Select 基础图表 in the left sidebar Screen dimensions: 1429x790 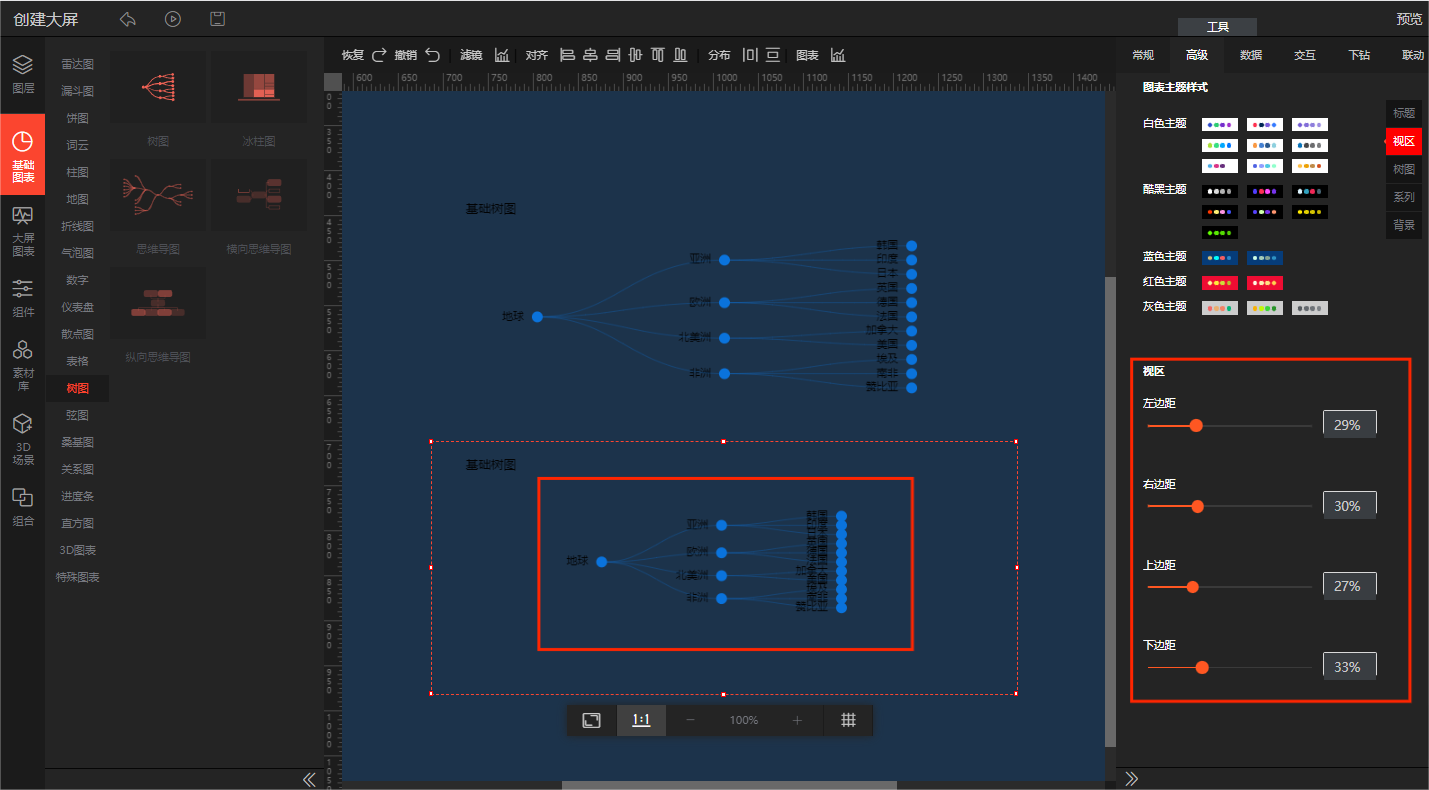click(x=22, y=153)
